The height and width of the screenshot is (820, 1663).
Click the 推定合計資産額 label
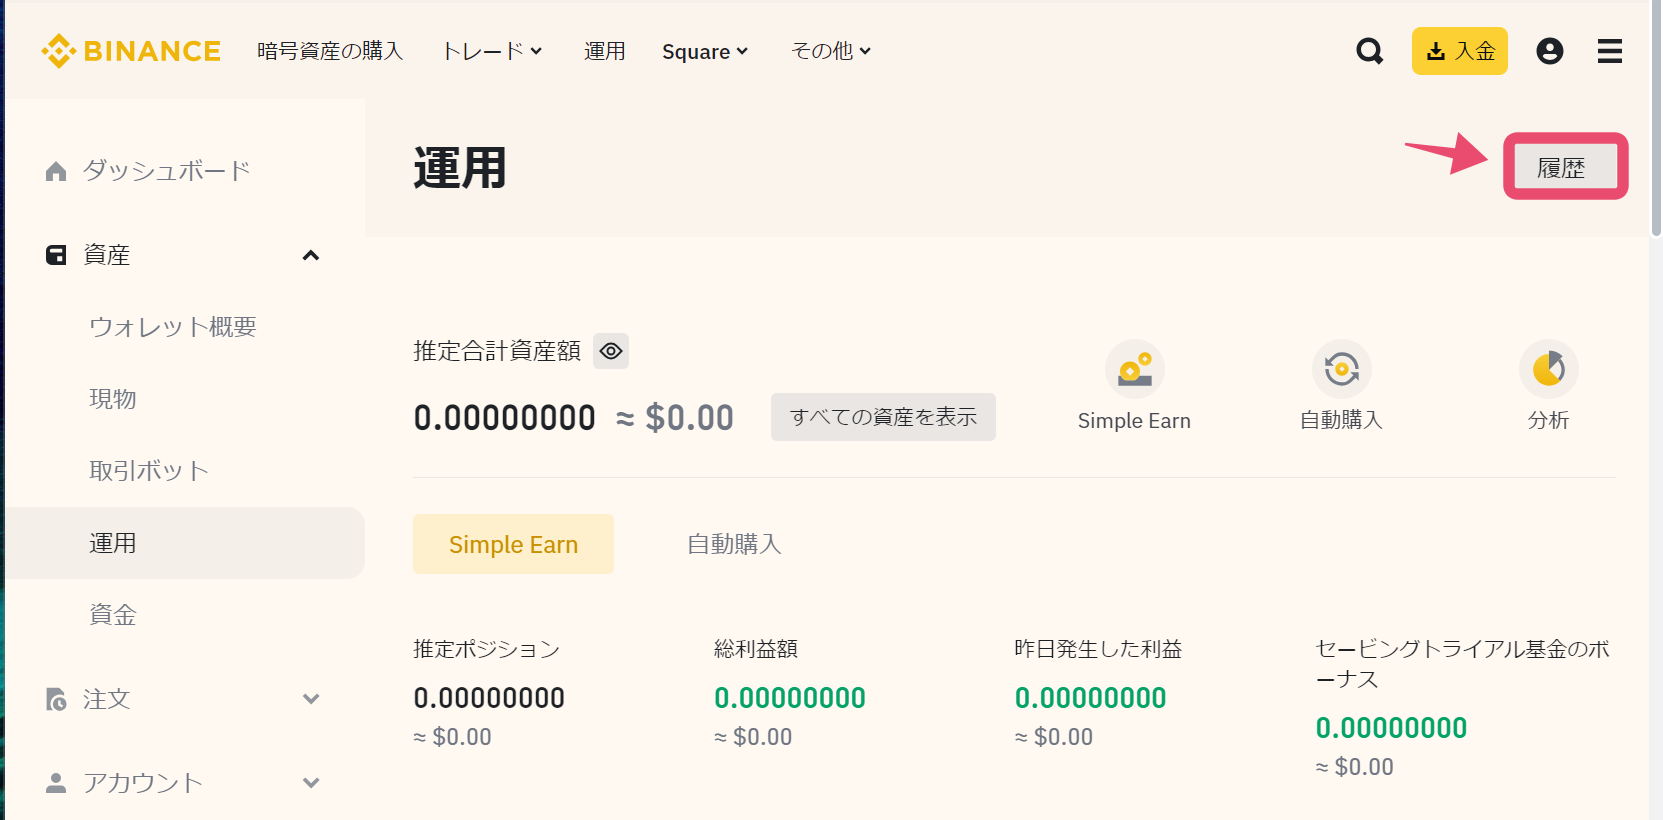497,351
